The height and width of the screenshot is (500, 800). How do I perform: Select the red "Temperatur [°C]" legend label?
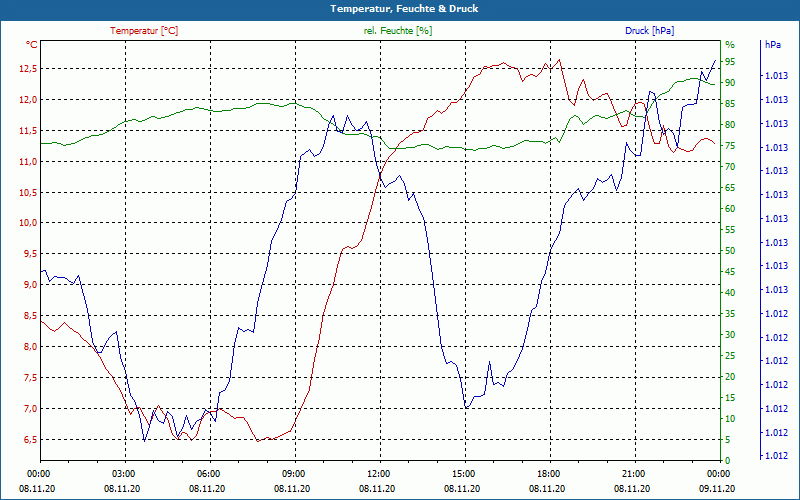(x=144, y=31)
